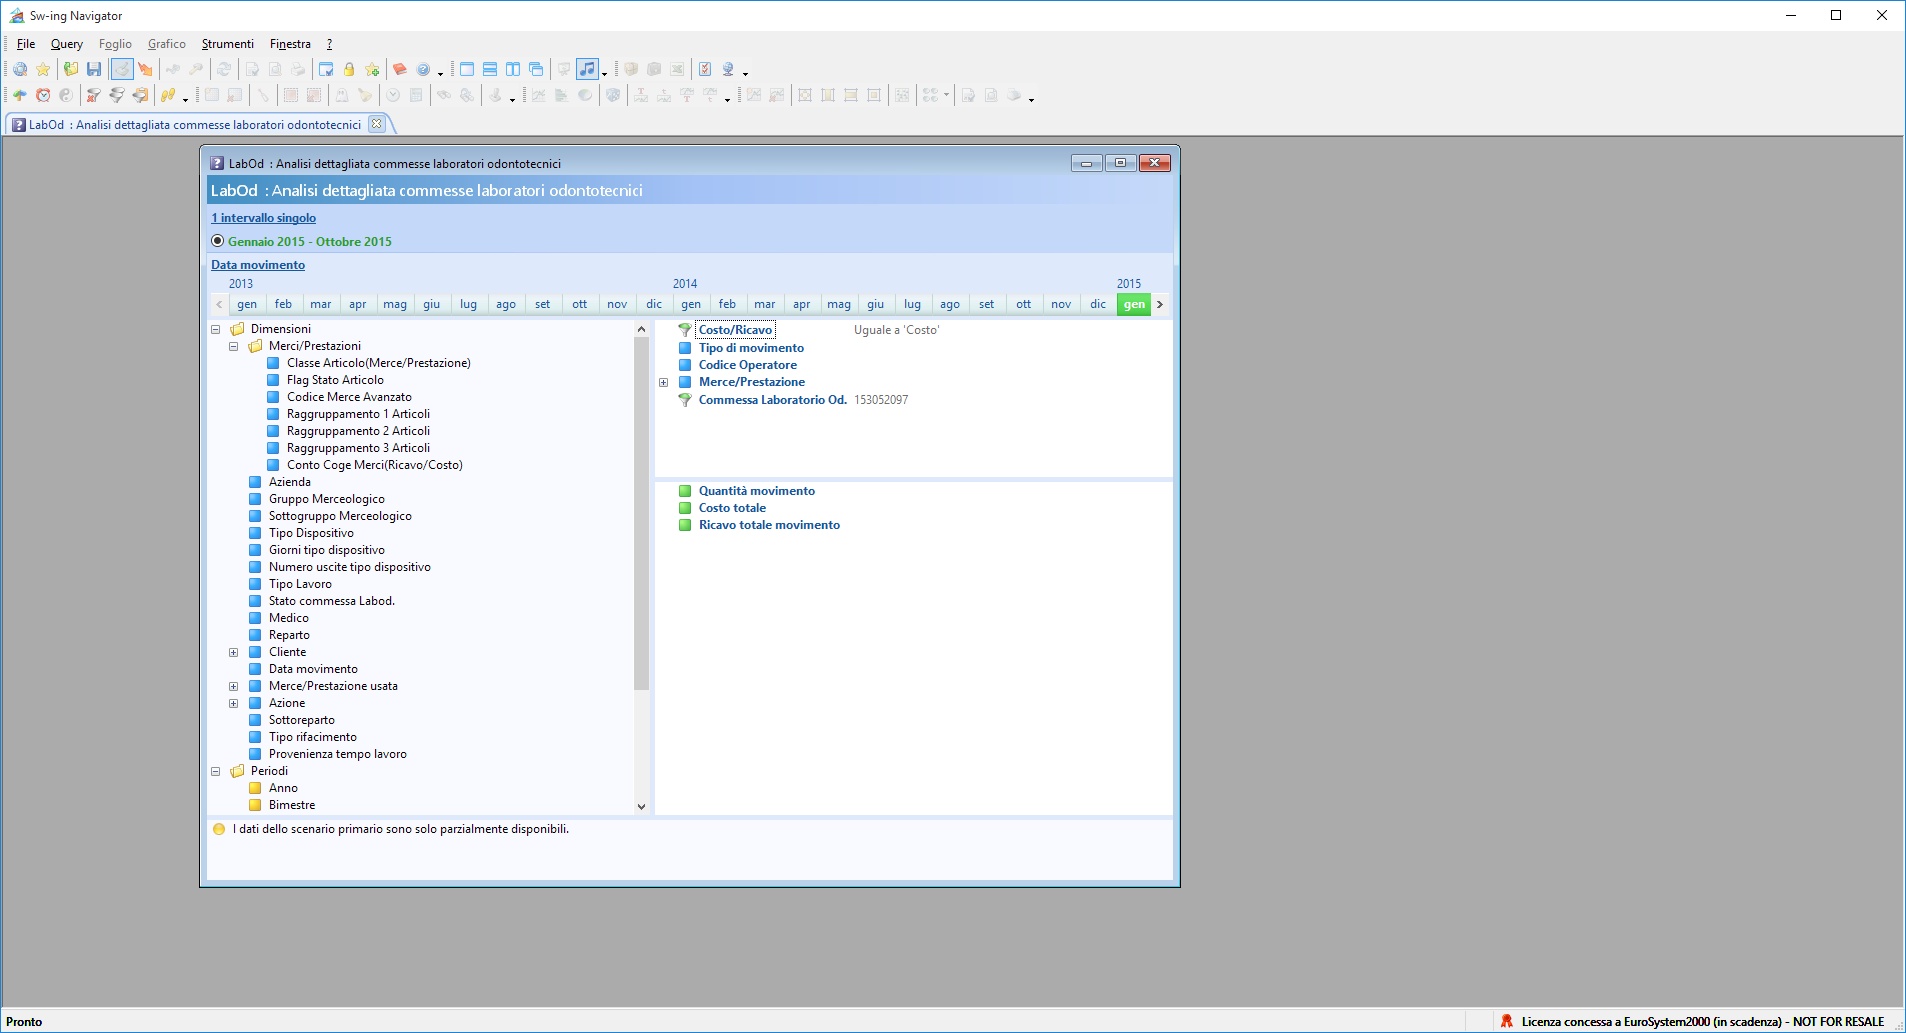Click the save (floppy disk) toolbar icon

click(94, 69)
